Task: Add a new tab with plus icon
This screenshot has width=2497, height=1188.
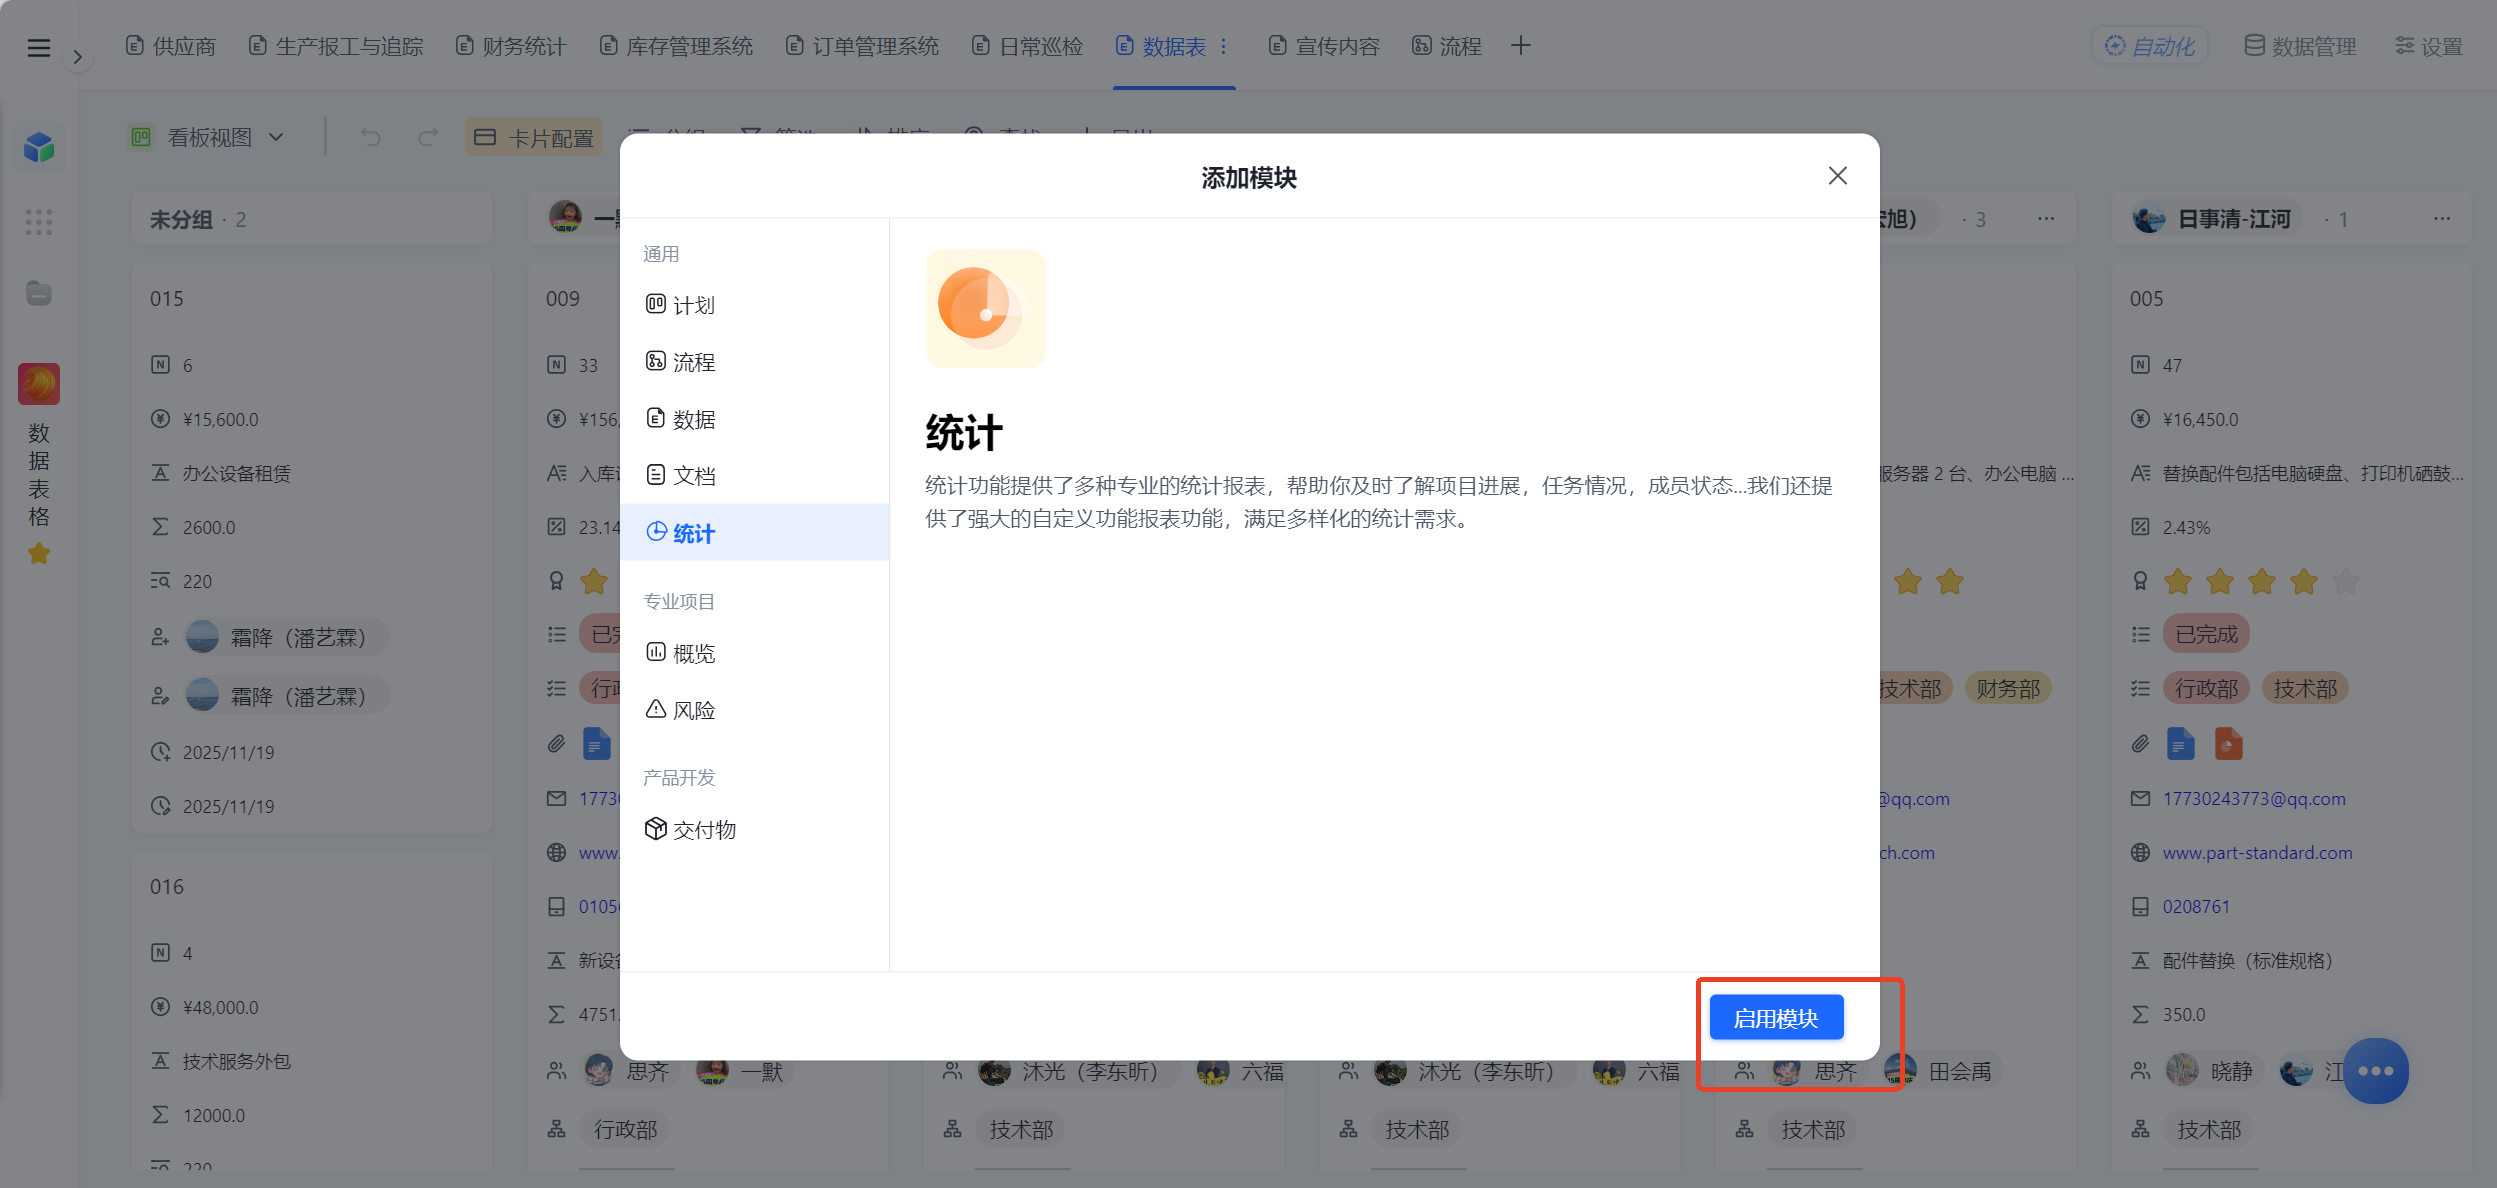Action: [x=1521, y=45]
